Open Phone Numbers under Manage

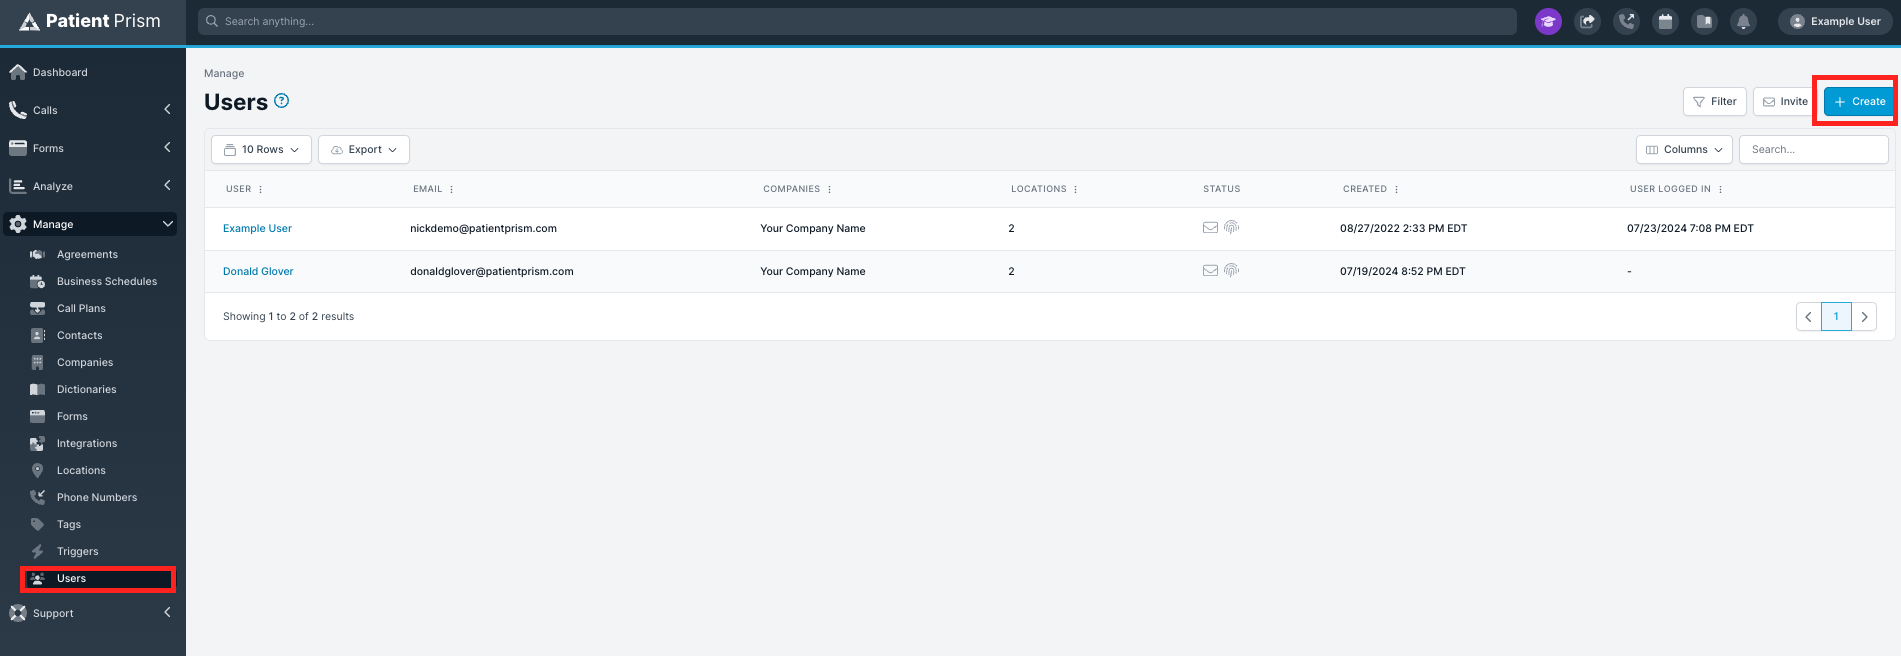tap(98, 497)
